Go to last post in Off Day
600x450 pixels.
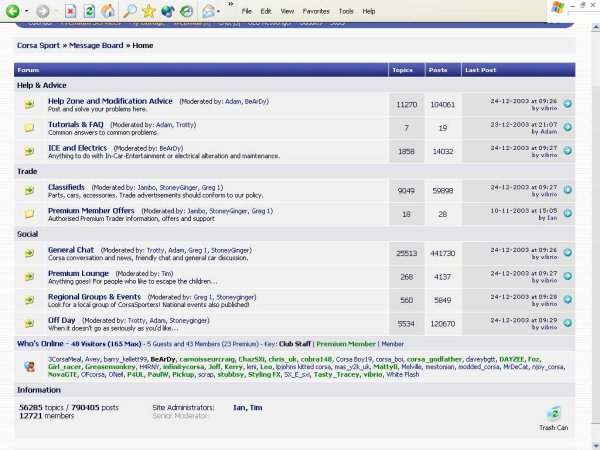tap(567, 323)
